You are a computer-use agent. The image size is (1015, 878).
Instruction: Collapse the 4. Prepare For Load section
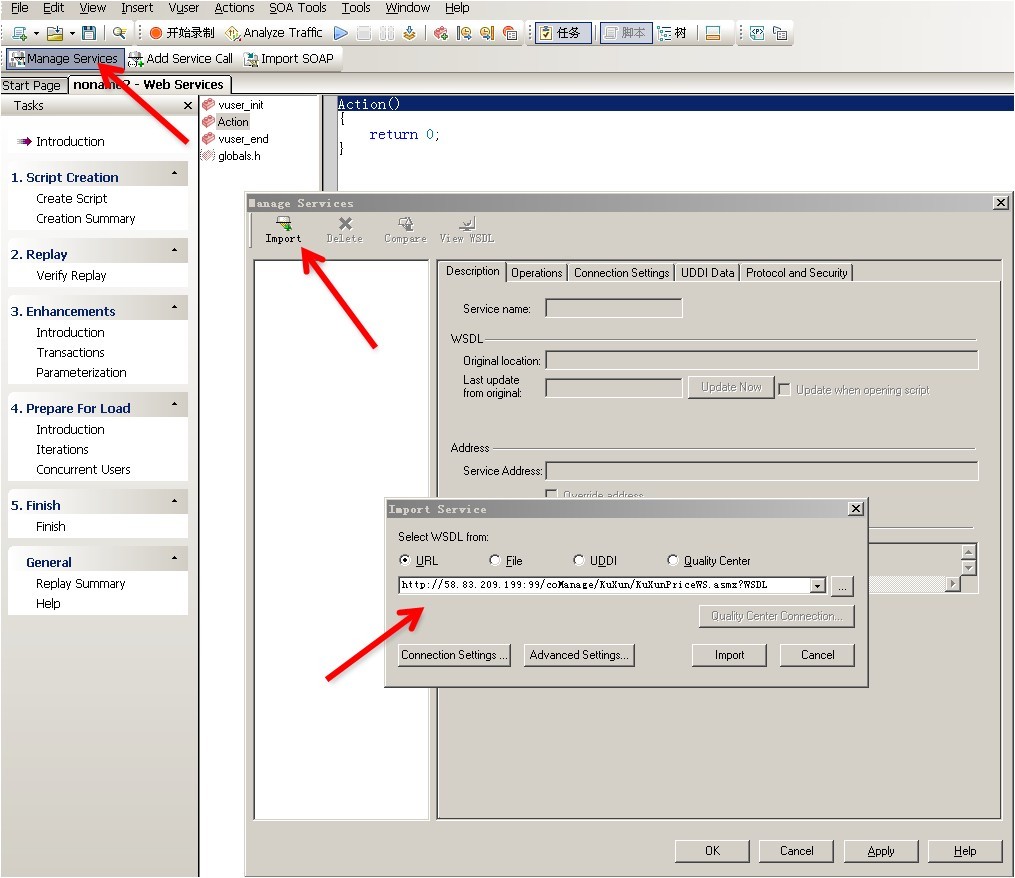point(174,404)
